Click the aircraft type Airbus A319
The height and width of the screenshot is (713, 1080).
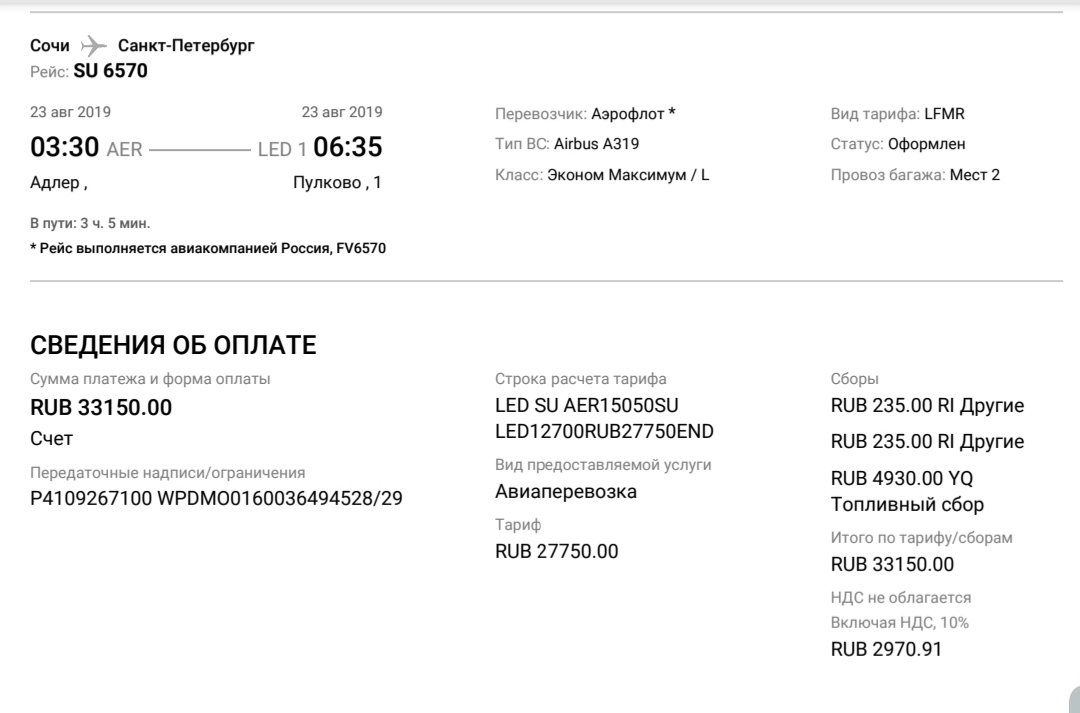(x=596, y=144)
